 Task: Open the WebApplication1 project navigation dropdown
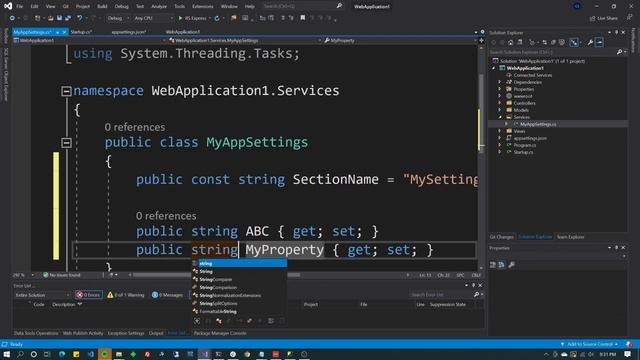click(89, 40)
